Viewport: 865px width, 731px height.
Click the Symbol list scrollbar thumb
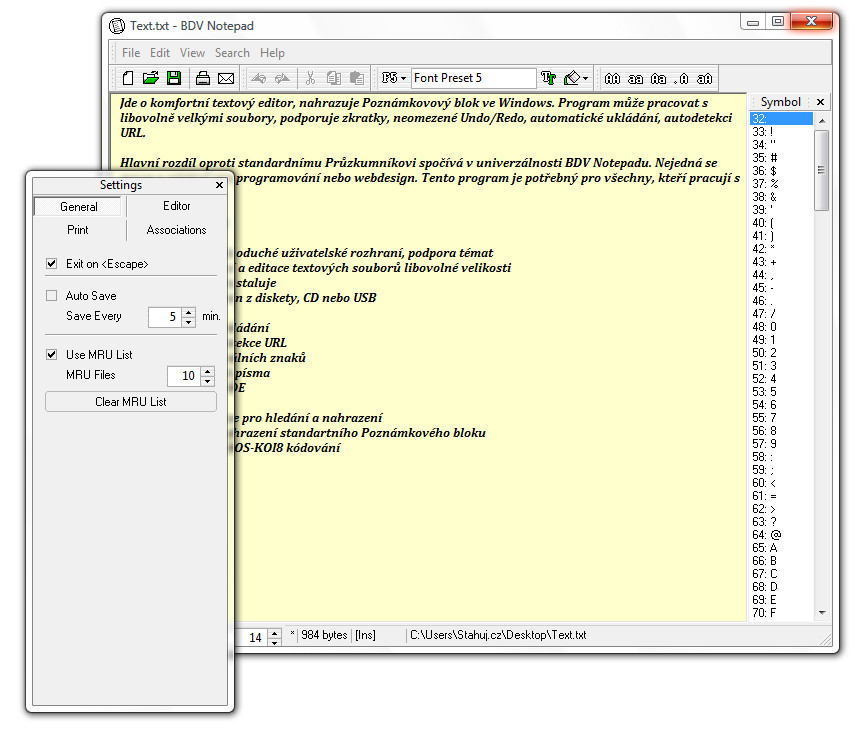(x=822, y=170)
